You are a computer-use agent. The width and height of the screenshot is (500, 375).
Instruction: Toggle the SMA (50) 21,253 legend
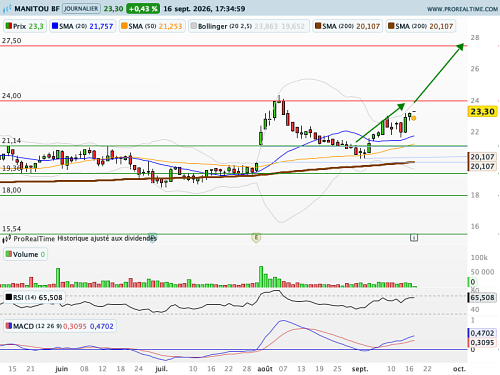[152, 26]
